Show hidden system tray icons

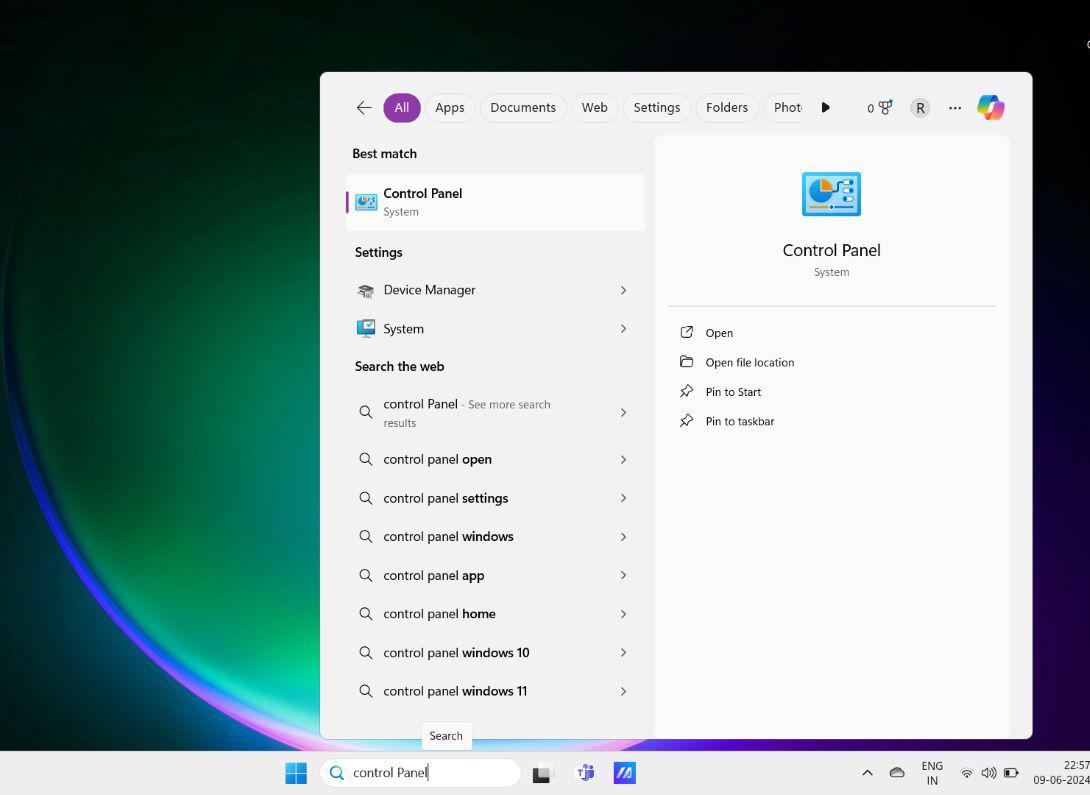pos(868,773)
